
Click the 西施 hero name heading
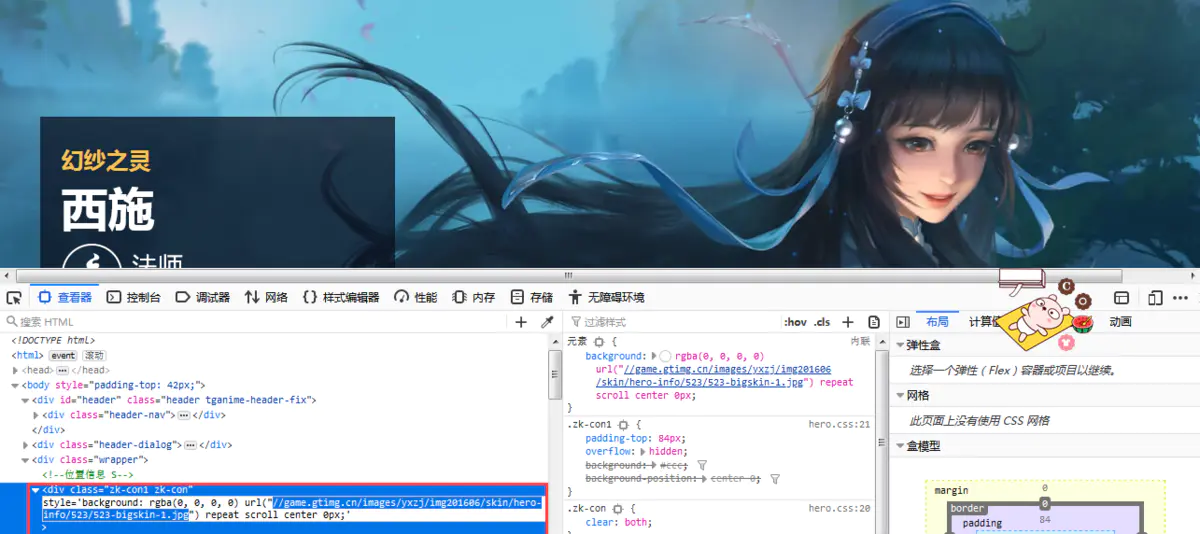tap(107, 211)
